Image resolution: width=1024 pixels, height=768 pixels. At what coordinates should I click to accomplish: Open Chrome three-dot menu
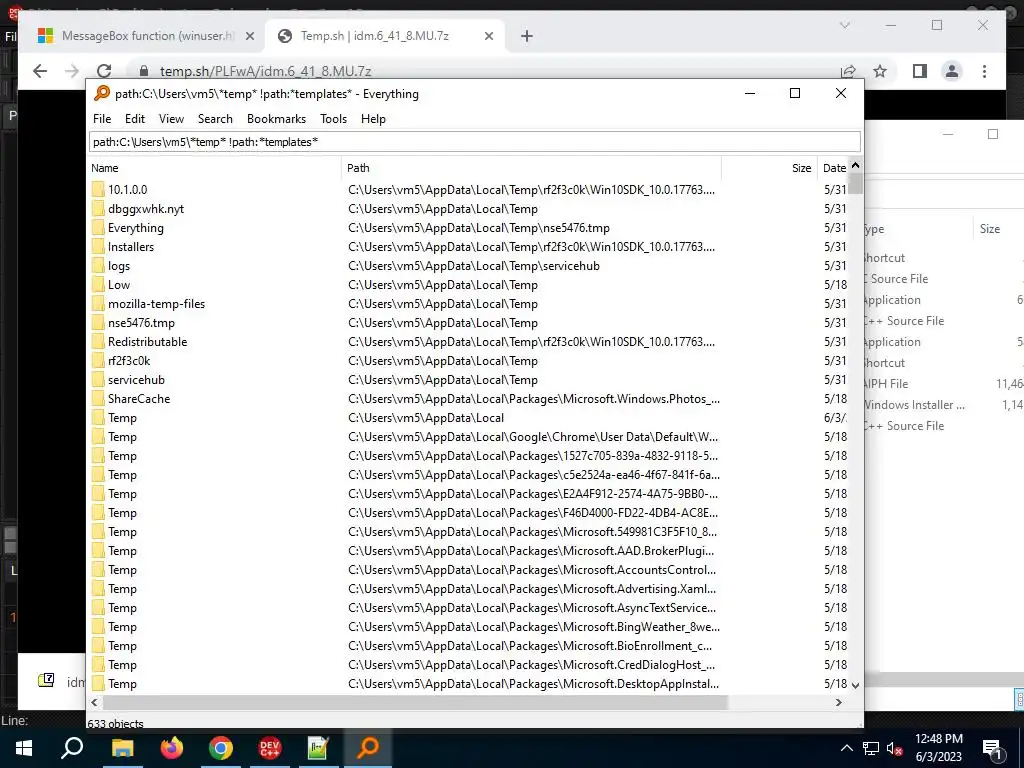(x=984, y=71)
